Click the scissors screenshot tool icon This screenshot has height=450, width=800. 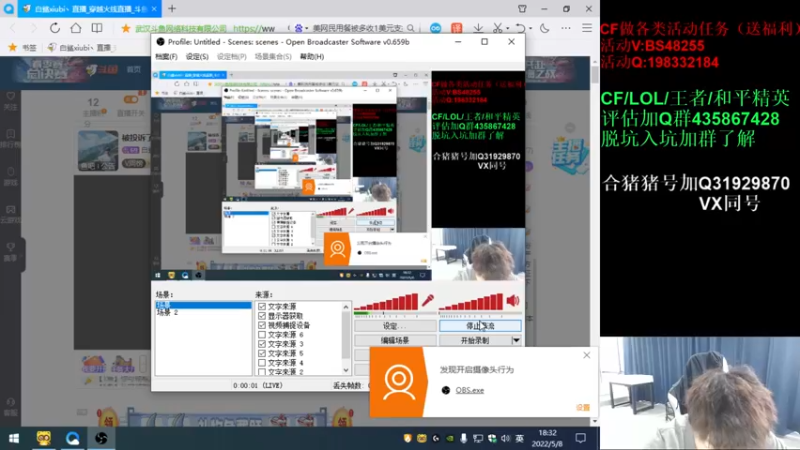point(497,28)
